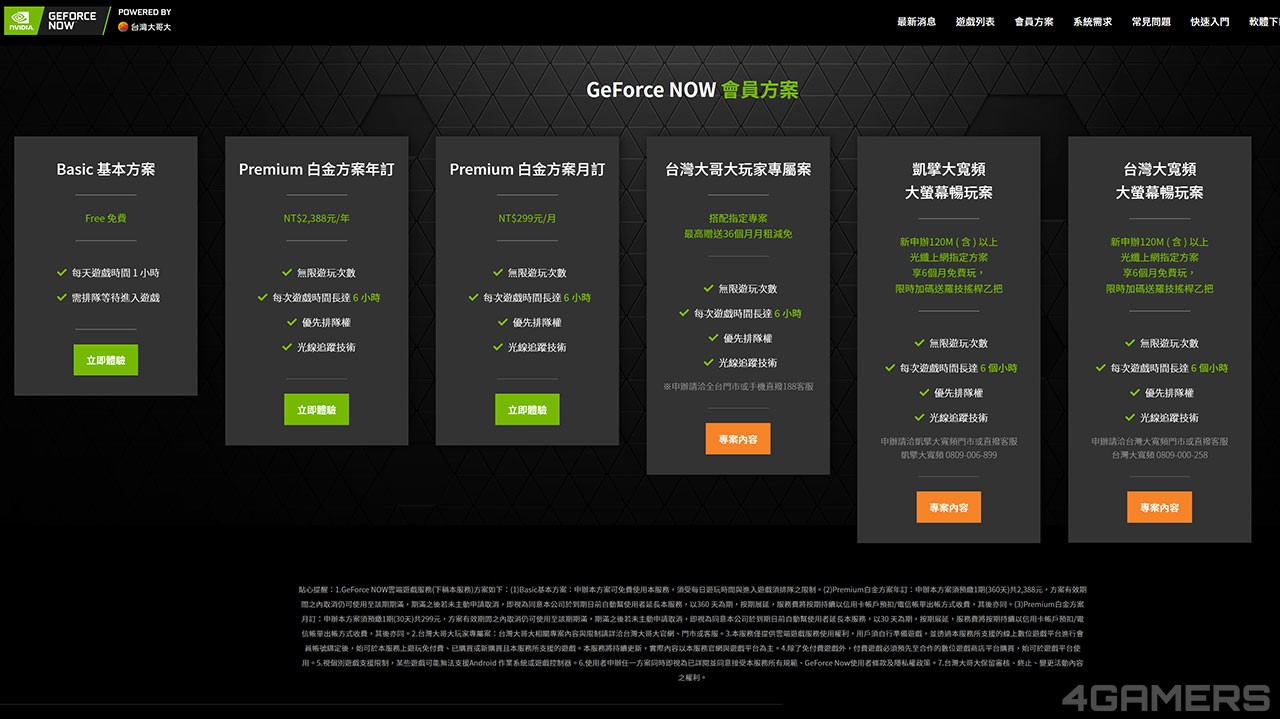Viewport: 1280px width, 719px height.
Task: Go to 遊戲列表 in the navigation
Action: click(975, 22)
